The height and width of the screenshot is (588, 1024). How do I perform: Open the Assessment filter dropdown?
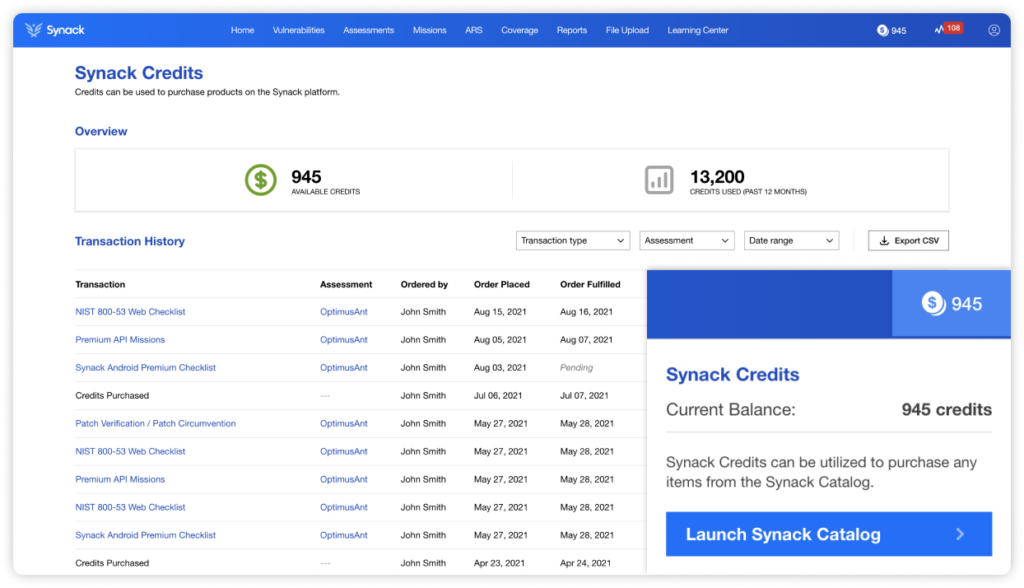coord(687,240)
